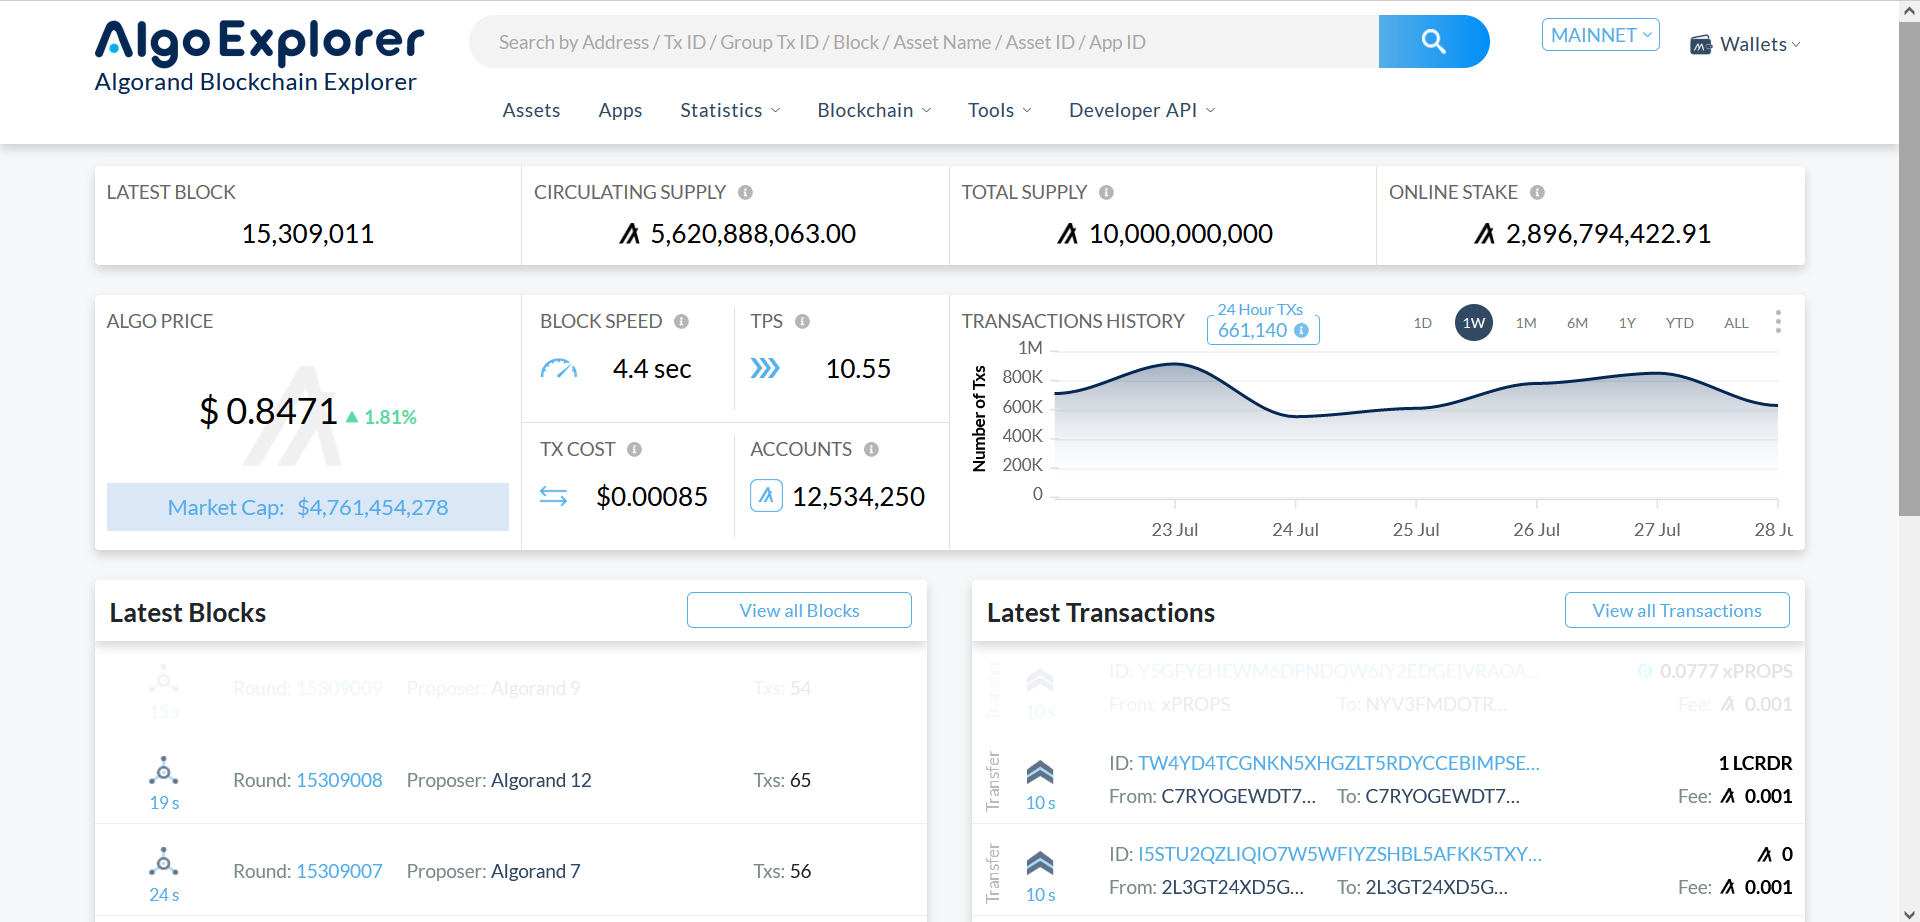The width and height of the screenshot is (1920, 922).
Task: Open the MAINNET network dropdown
Action: pyautogui.click(x=1600, y=35)
